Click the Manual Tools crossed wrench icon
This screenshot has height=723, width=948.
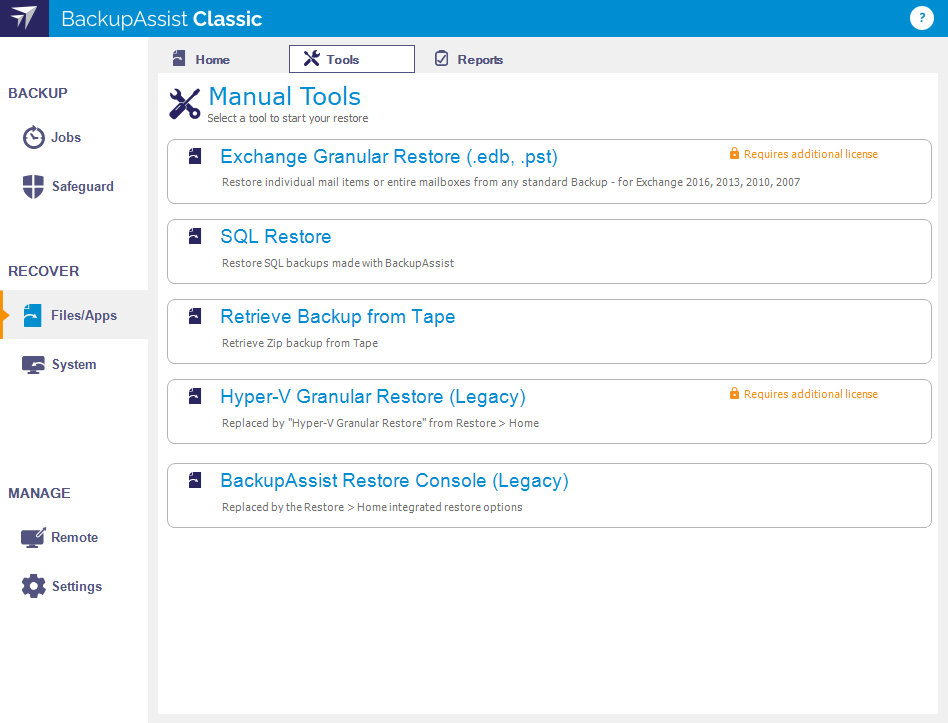pyautogui.click(x=184, y=104)
